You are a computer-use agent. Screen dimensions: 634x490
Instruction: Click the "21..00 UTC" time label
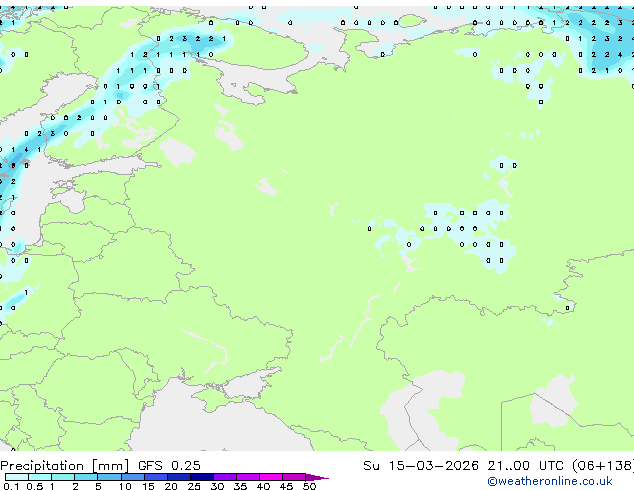point(525,466)
